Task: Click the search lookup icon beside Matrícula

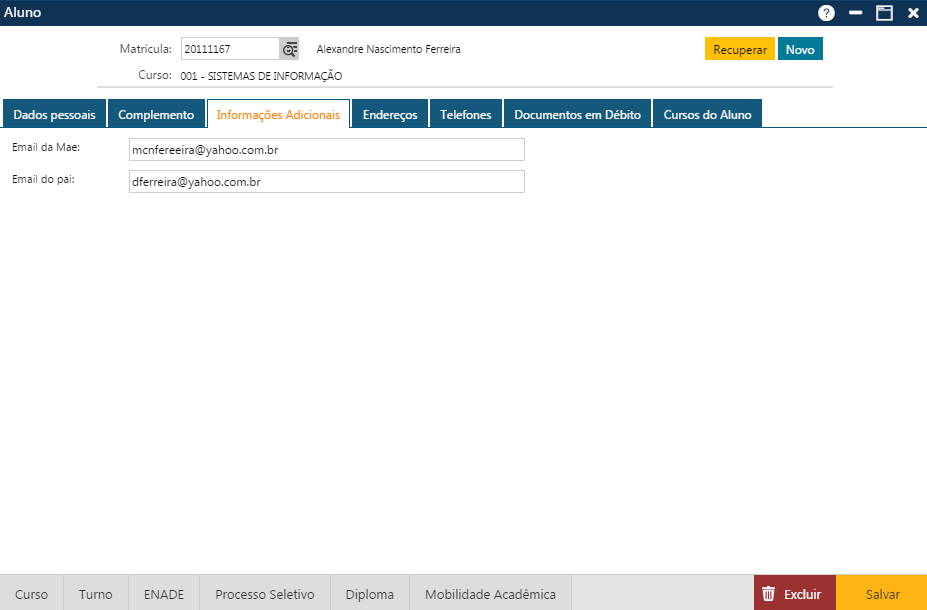Action: click(x=290, y=49)
